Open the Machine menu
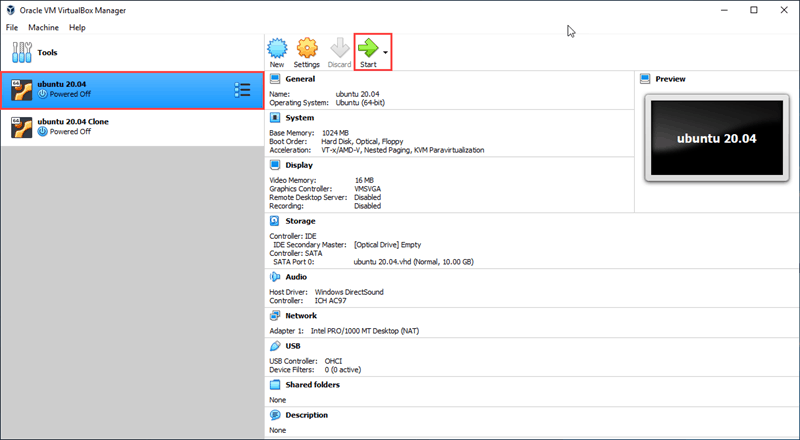800x440 pixels. click(x=43, y=28)
